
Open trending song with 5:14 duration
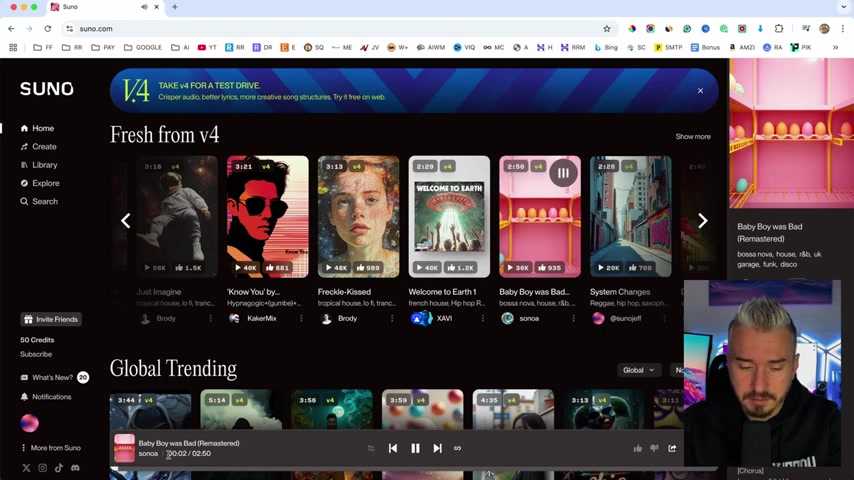(241, 410)
